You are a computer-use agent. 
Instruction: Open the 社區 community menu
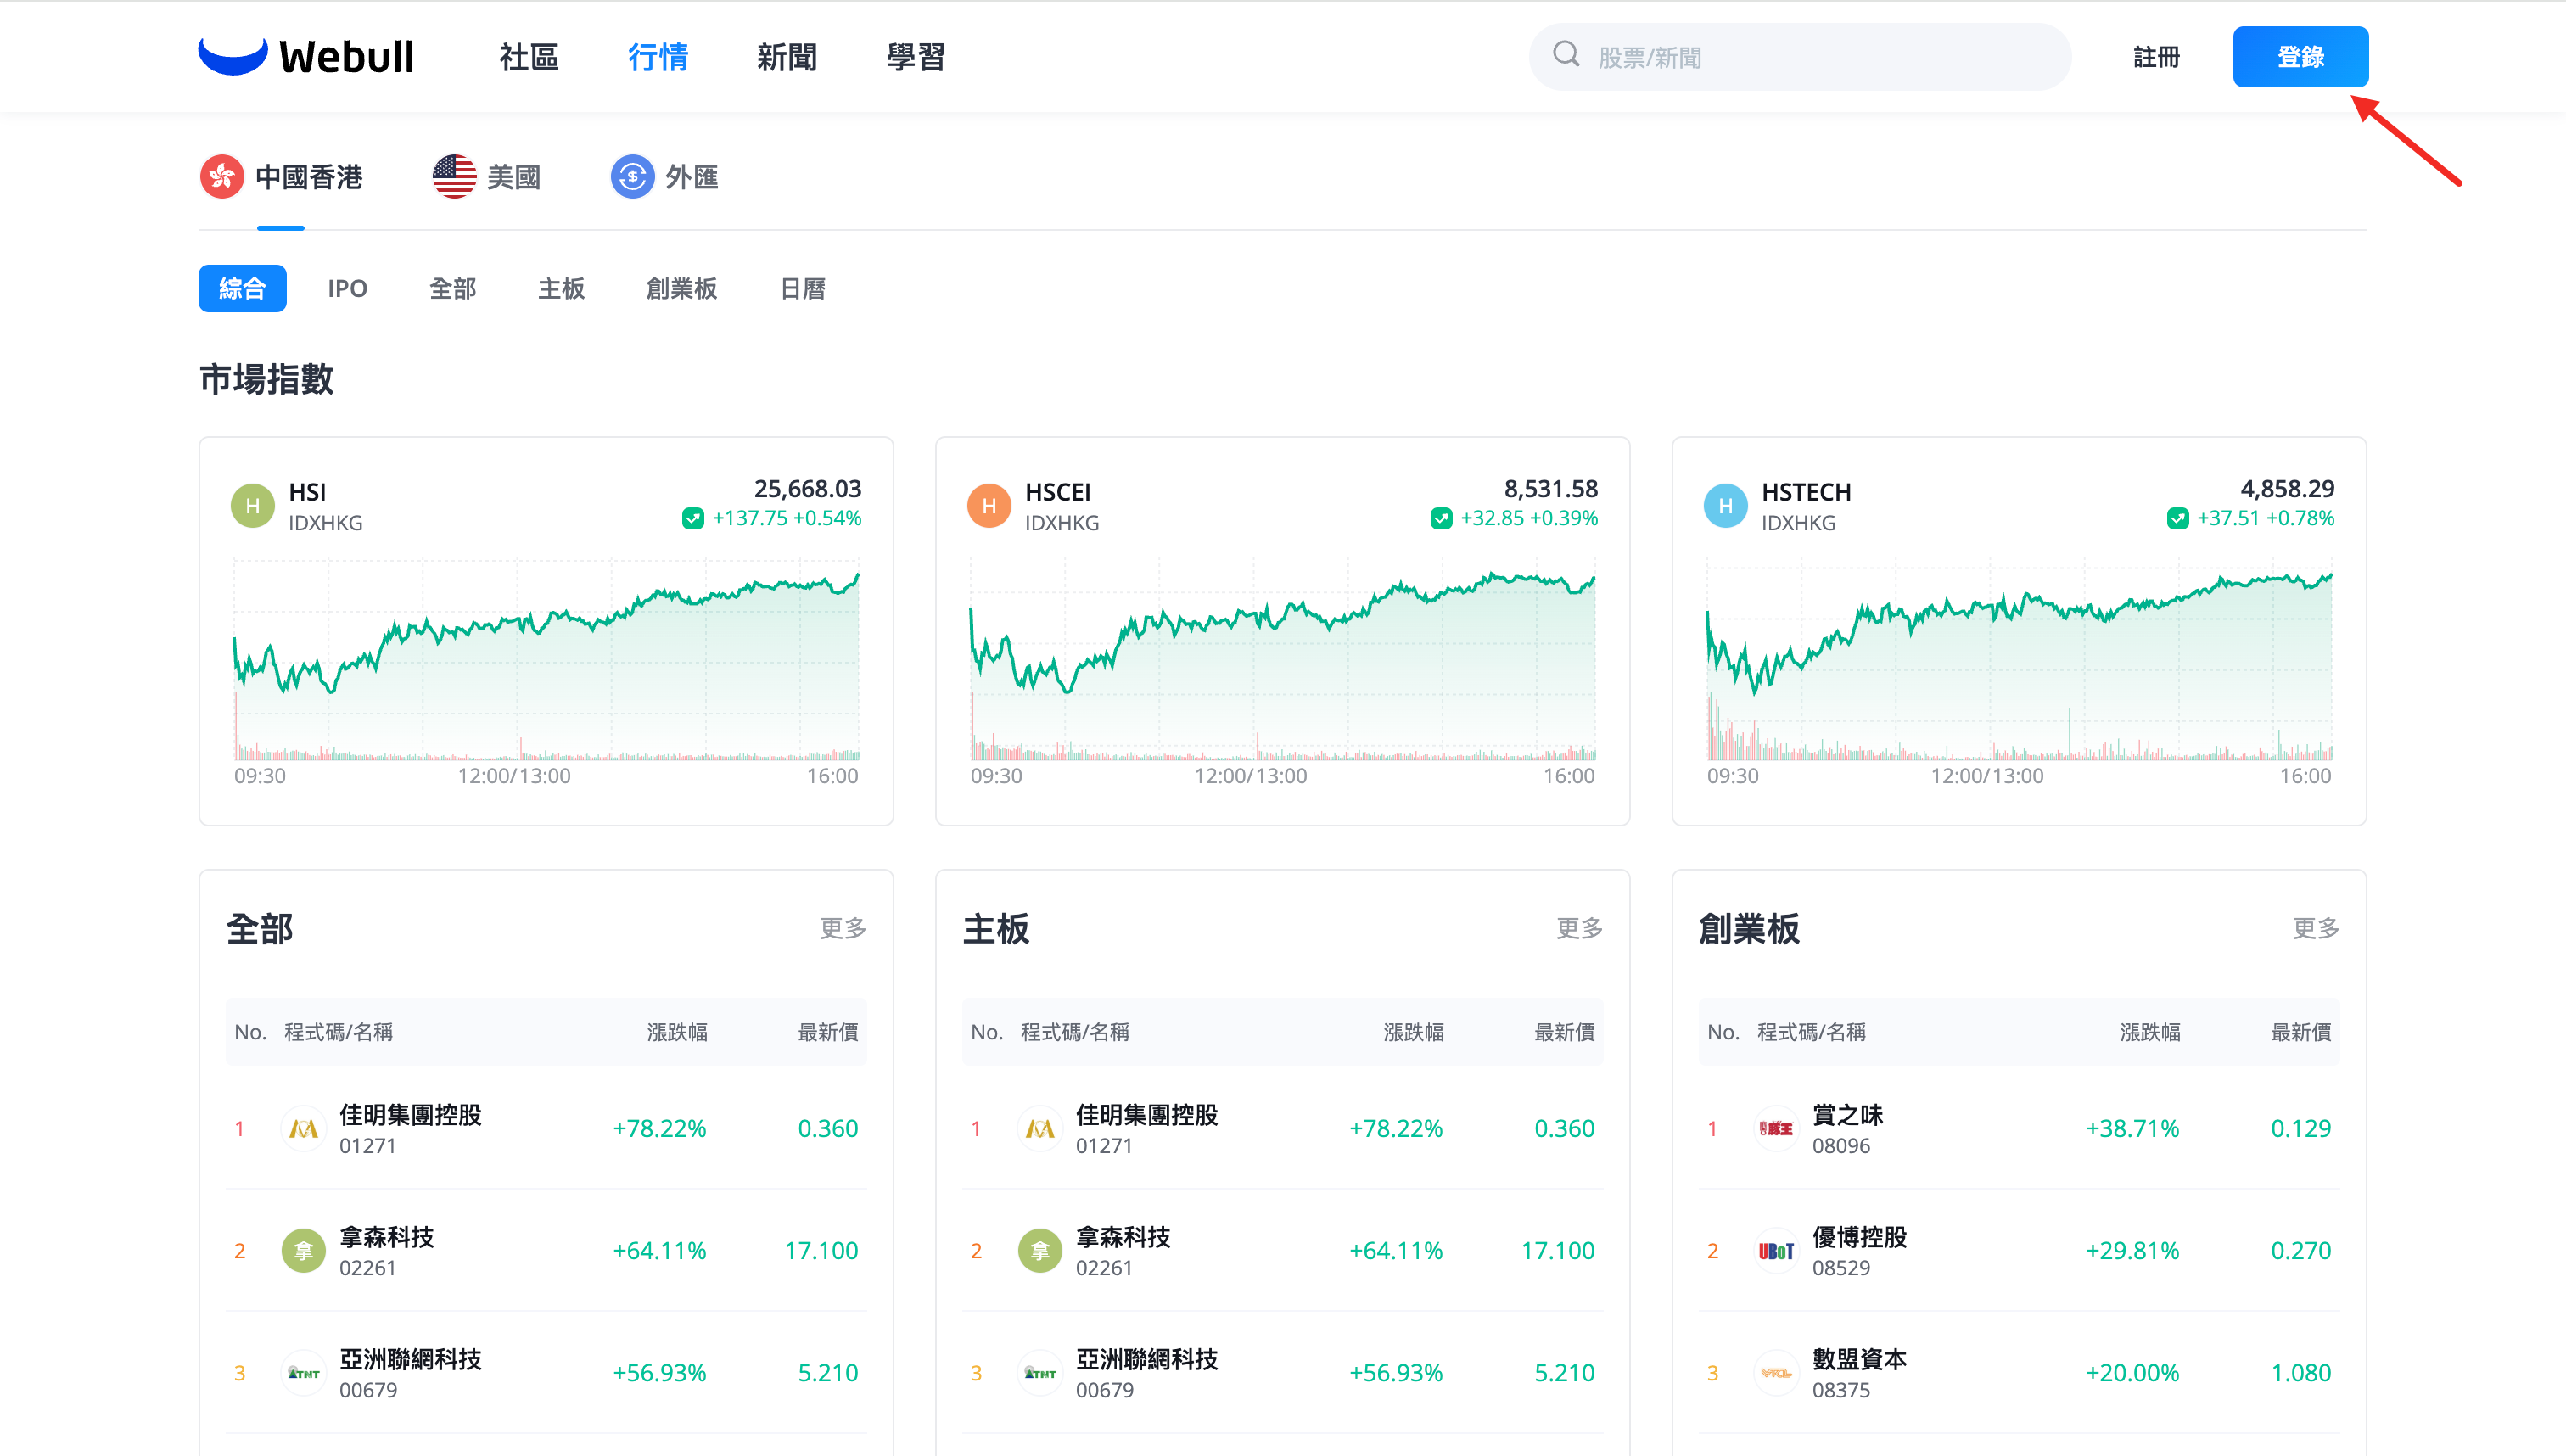click(529, 57)
